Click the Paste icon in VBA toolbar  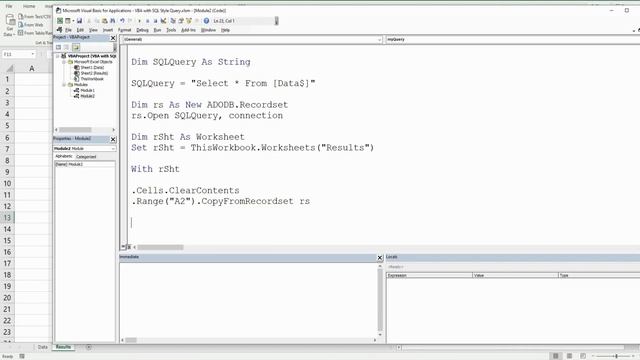click(105, 21)
